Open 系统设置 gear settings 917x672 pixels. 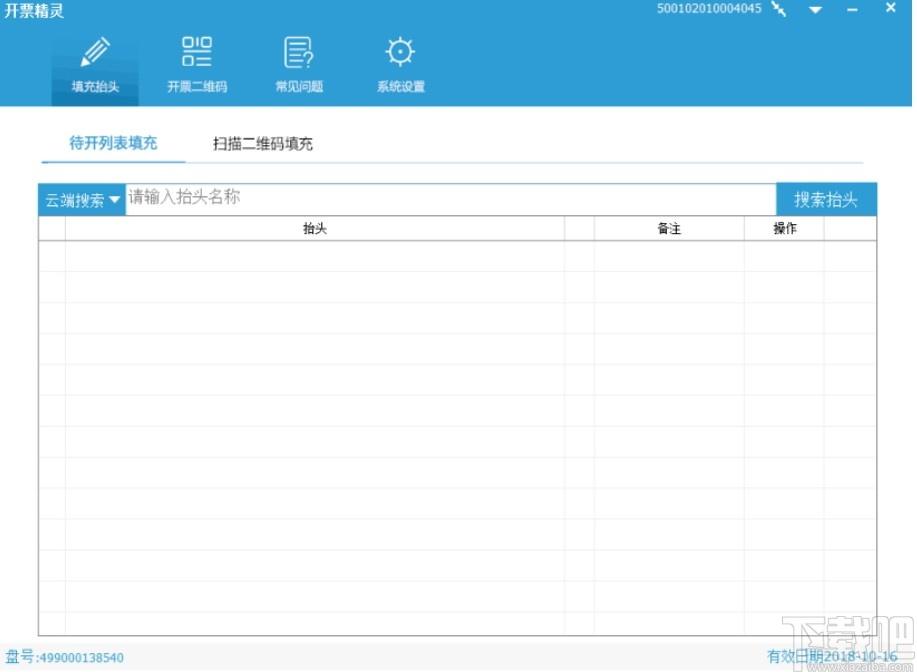tap(401, 66)
